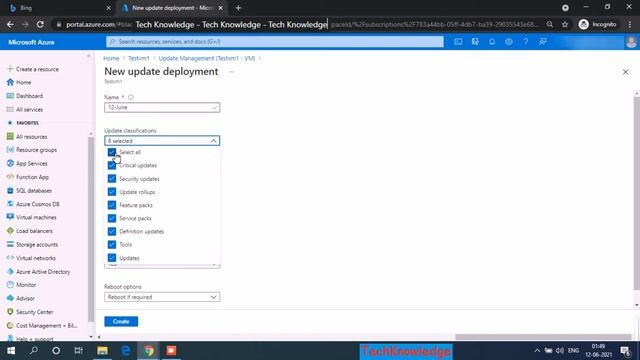
Task: Uncheck the Tools checkbox
Action: tap(112, 244)
